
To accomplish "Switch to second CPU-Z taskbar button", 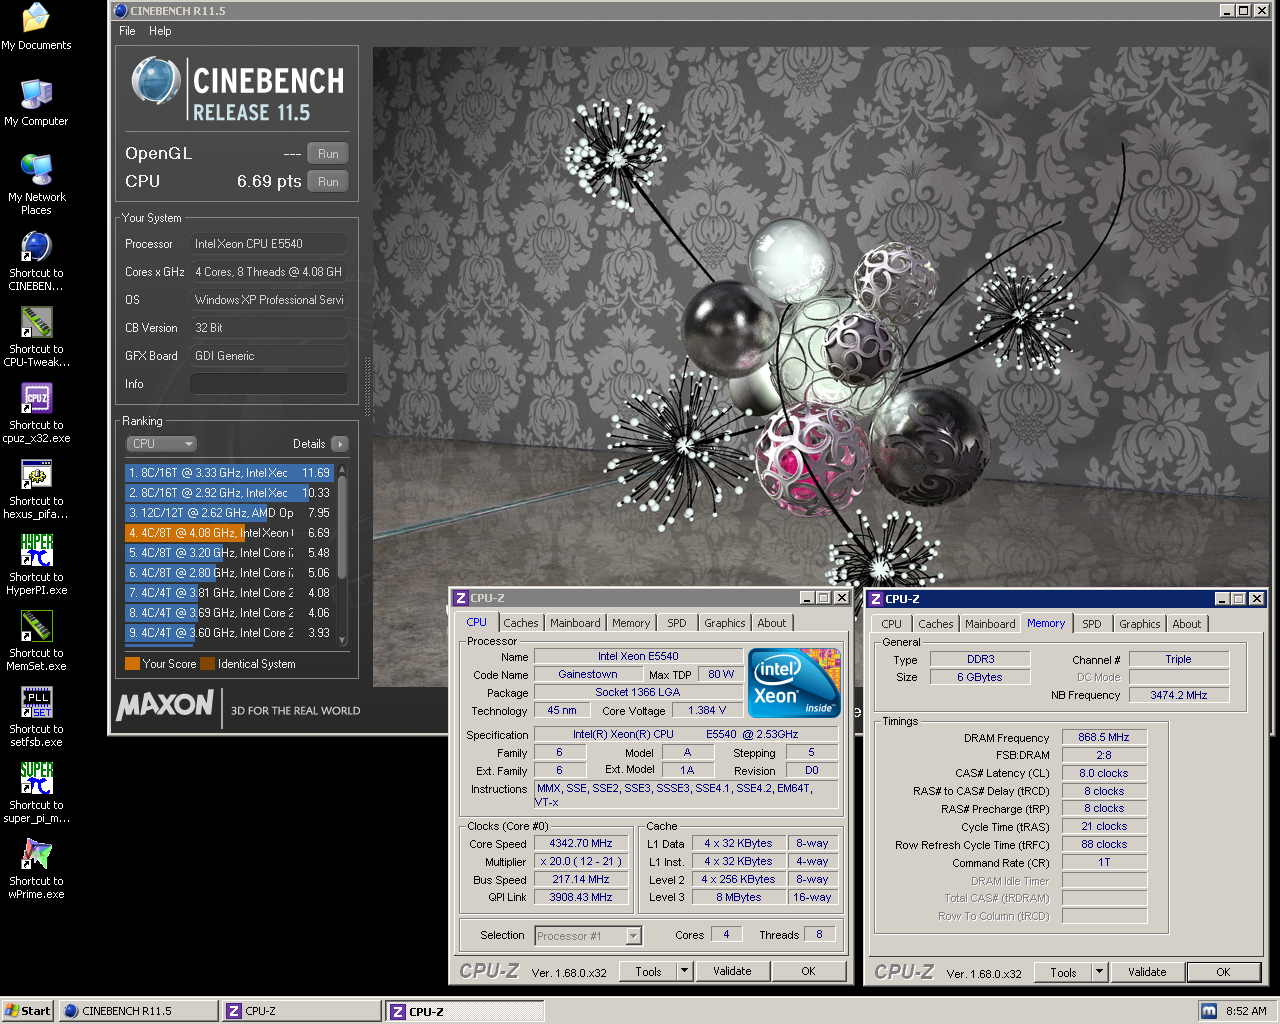I will [x=466, y=1011].
